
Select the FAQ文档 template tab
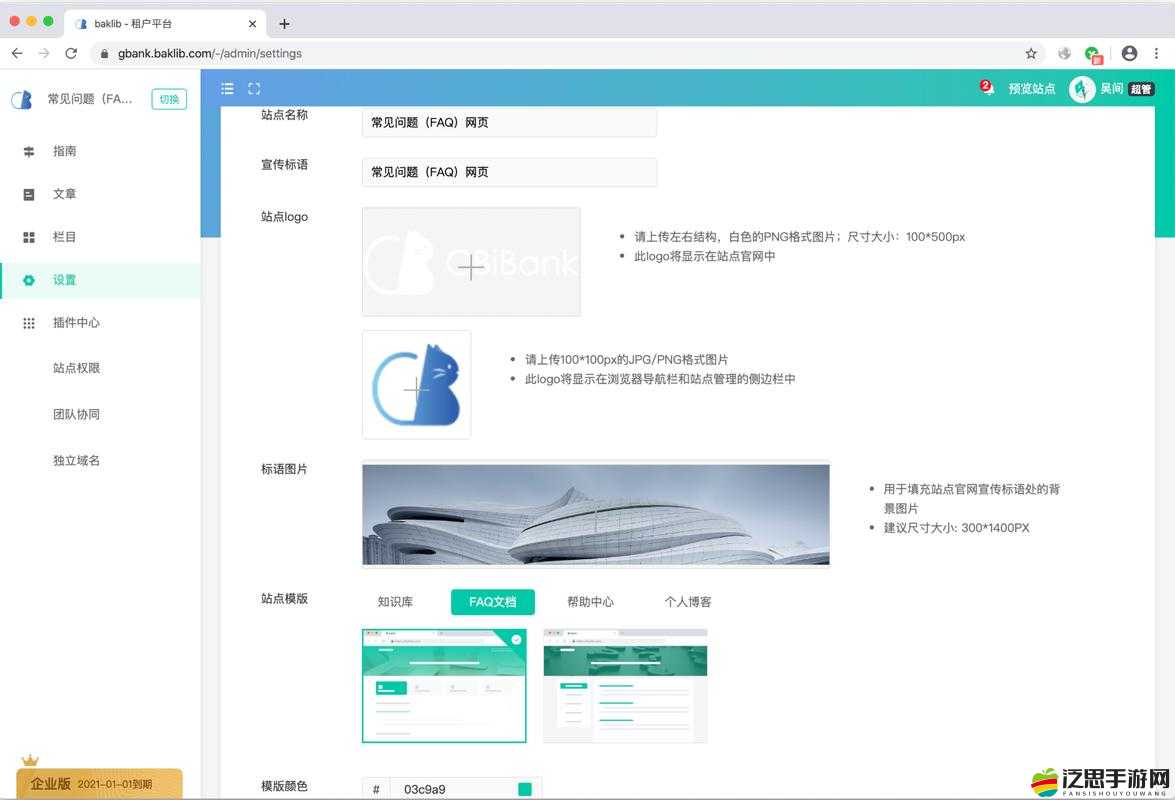tap(491, 602)
